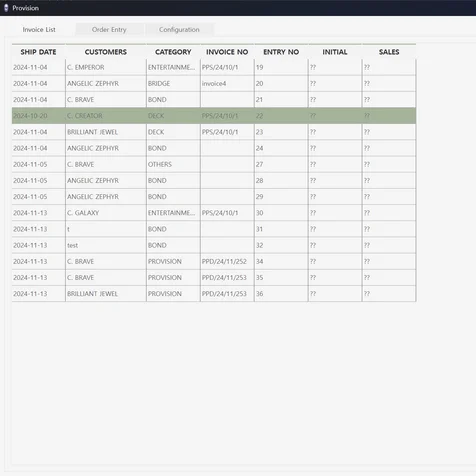This screenshot has width=476, height=476.
Task: Select the highlighted C. CREATOR row
Action: tap(214, 116)
